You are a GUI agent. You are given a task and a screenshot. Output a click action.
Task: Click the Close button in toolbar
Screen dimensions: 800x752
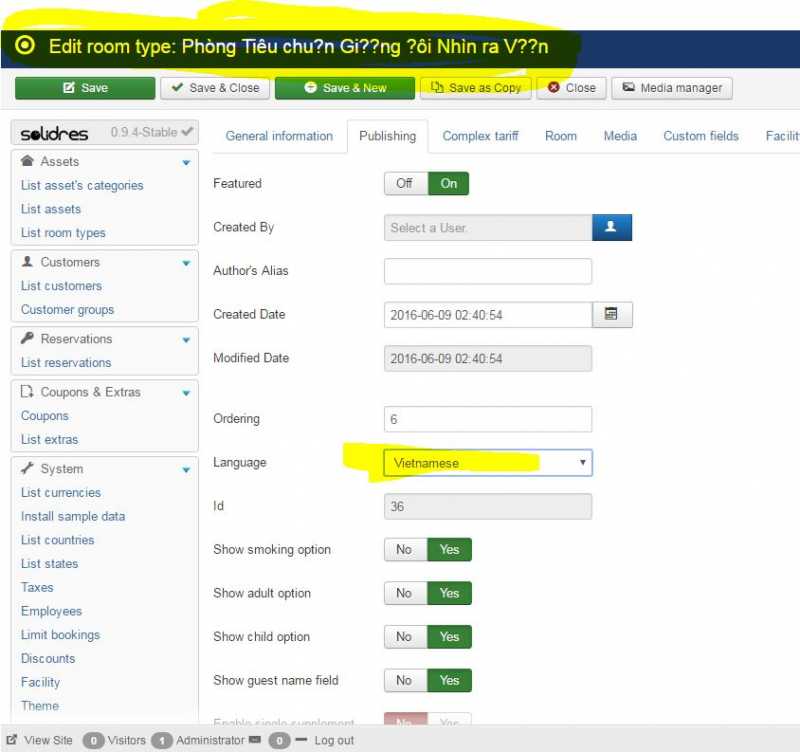[570, 88]
